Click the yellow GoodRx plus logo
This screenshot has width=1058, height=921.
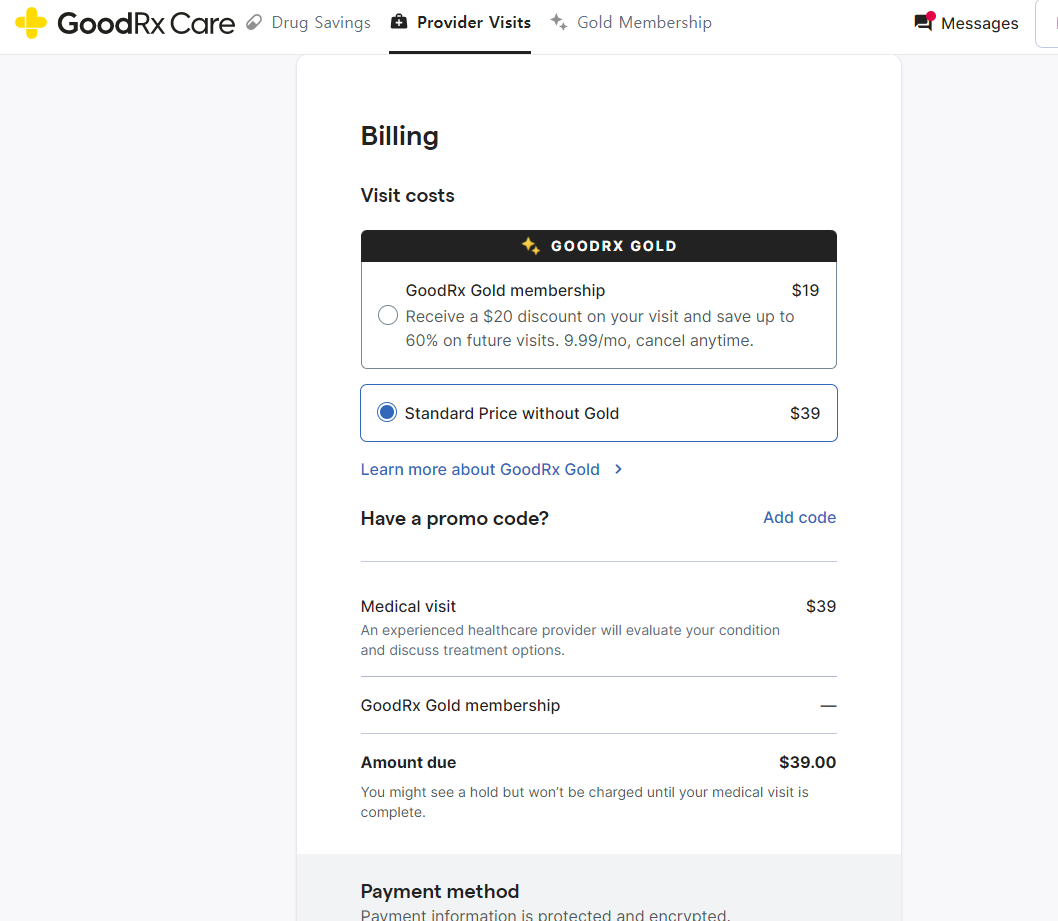[x=31, y=22]
